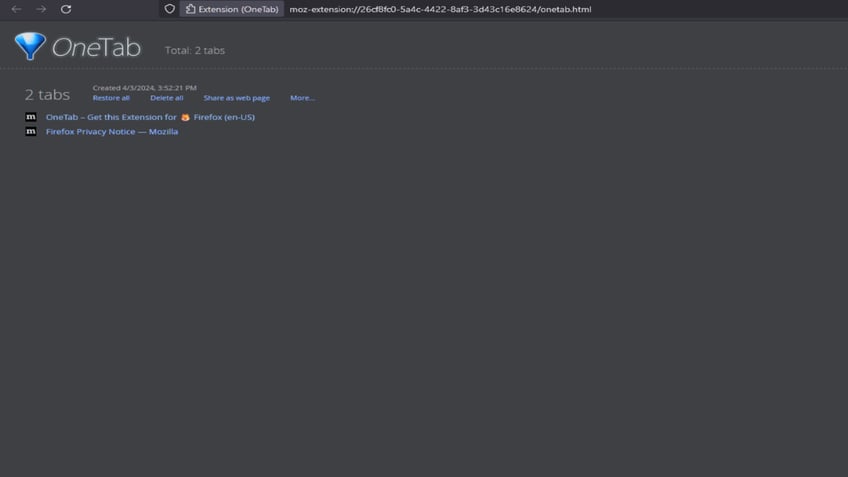848x477 pixels.
Task: Click favicon beside the OneTab extension entry
Action: point(31,117)
